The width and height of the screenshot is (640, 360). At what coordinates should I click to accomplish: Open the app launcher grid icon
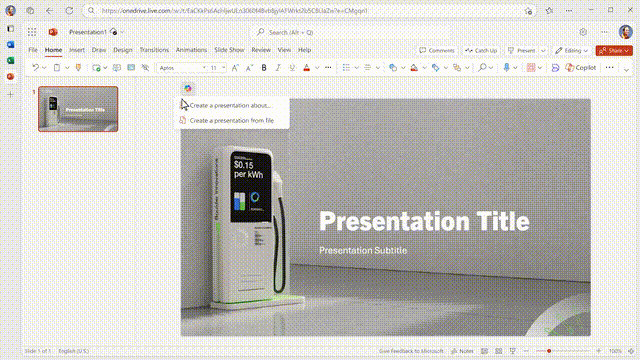coord(32,32)
